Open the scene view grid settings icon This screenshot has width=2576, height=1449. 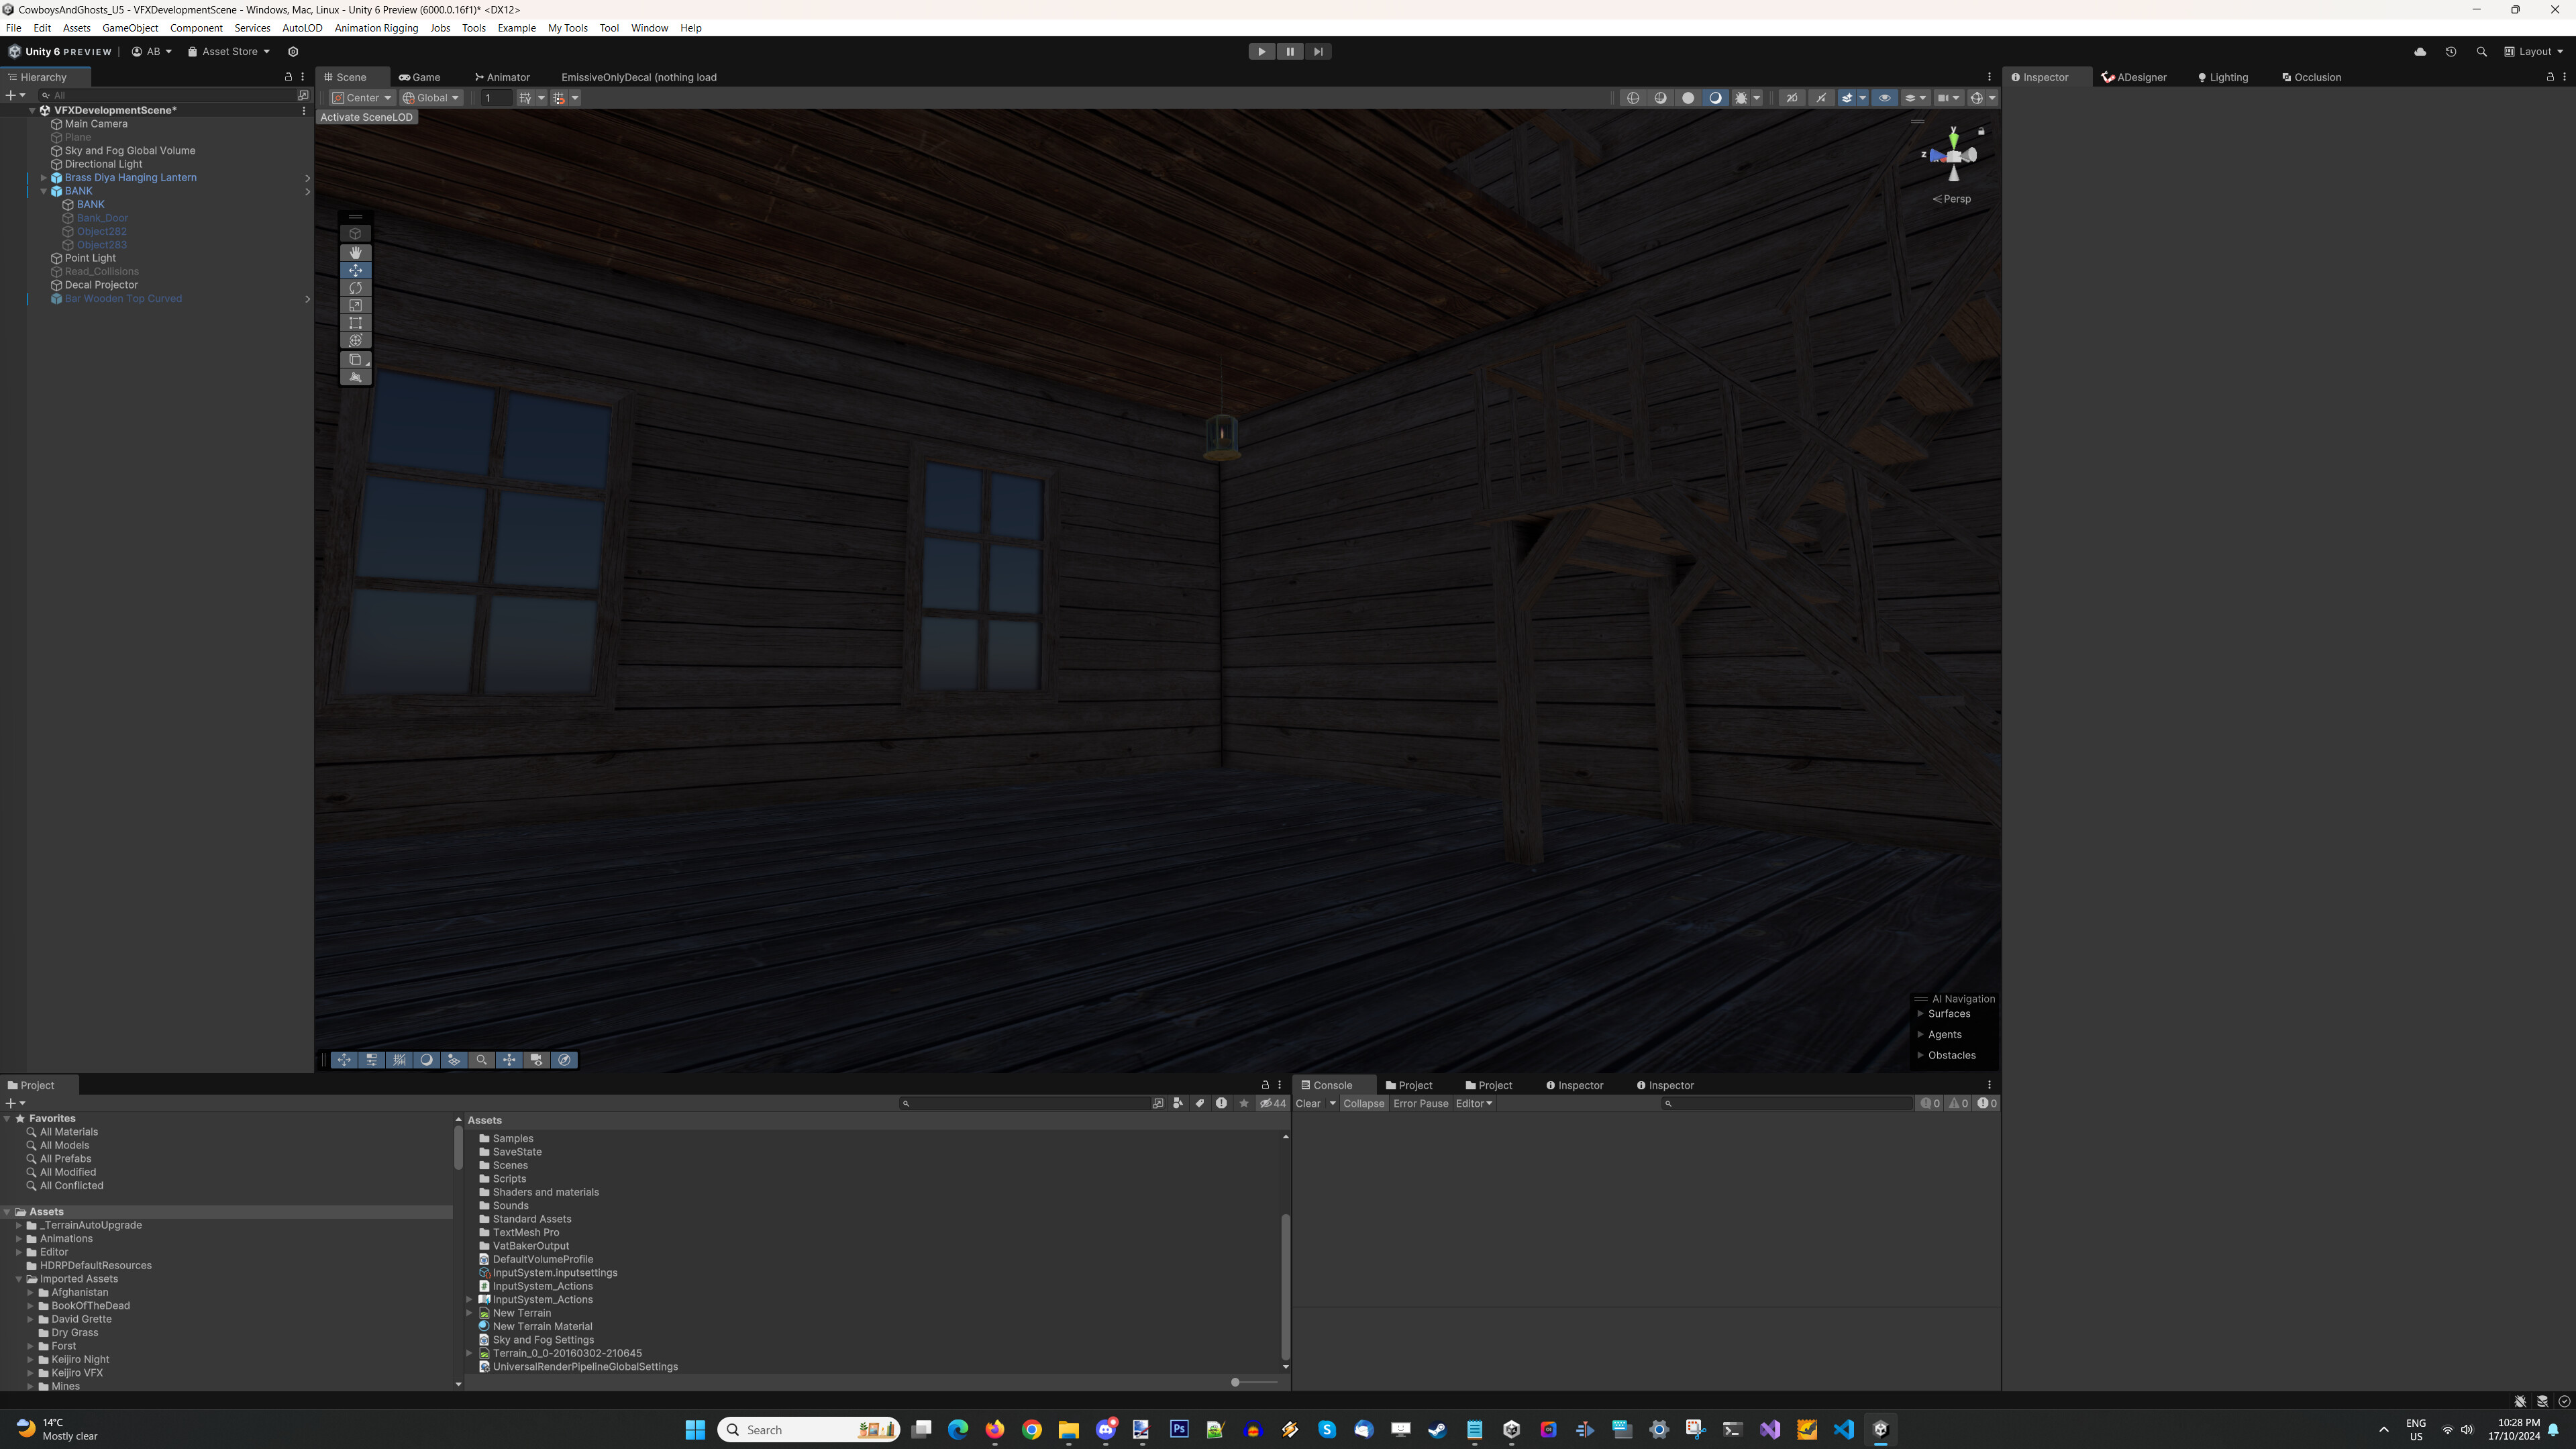click(x=542, y=97)
